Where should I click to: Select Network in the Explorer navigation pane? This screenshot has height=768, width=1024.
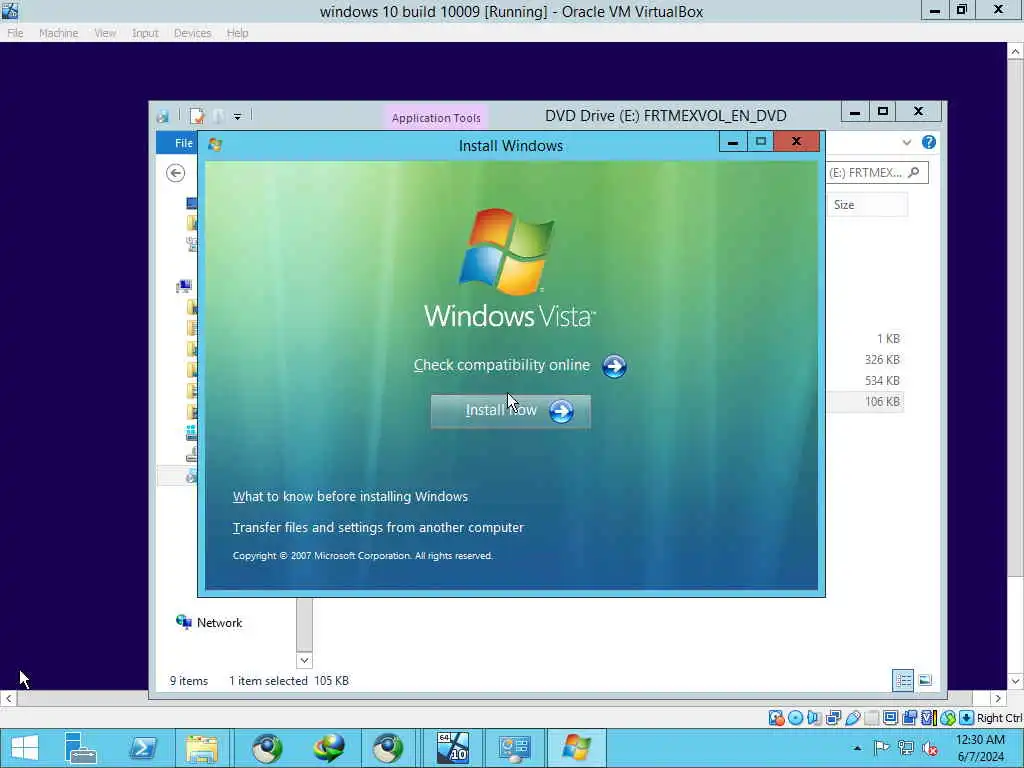[x=209, y=623]
